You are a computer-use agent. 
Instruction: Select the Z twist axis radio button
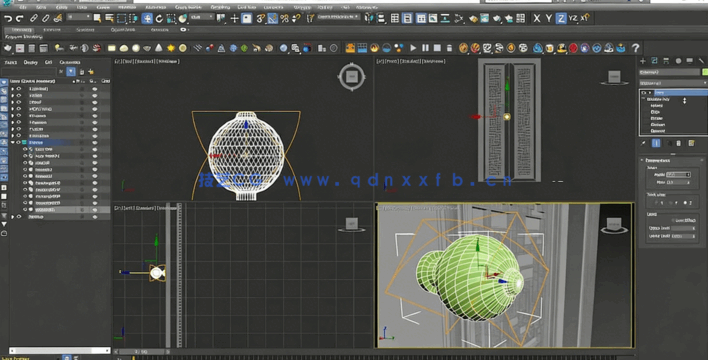(x=686, y=203)
